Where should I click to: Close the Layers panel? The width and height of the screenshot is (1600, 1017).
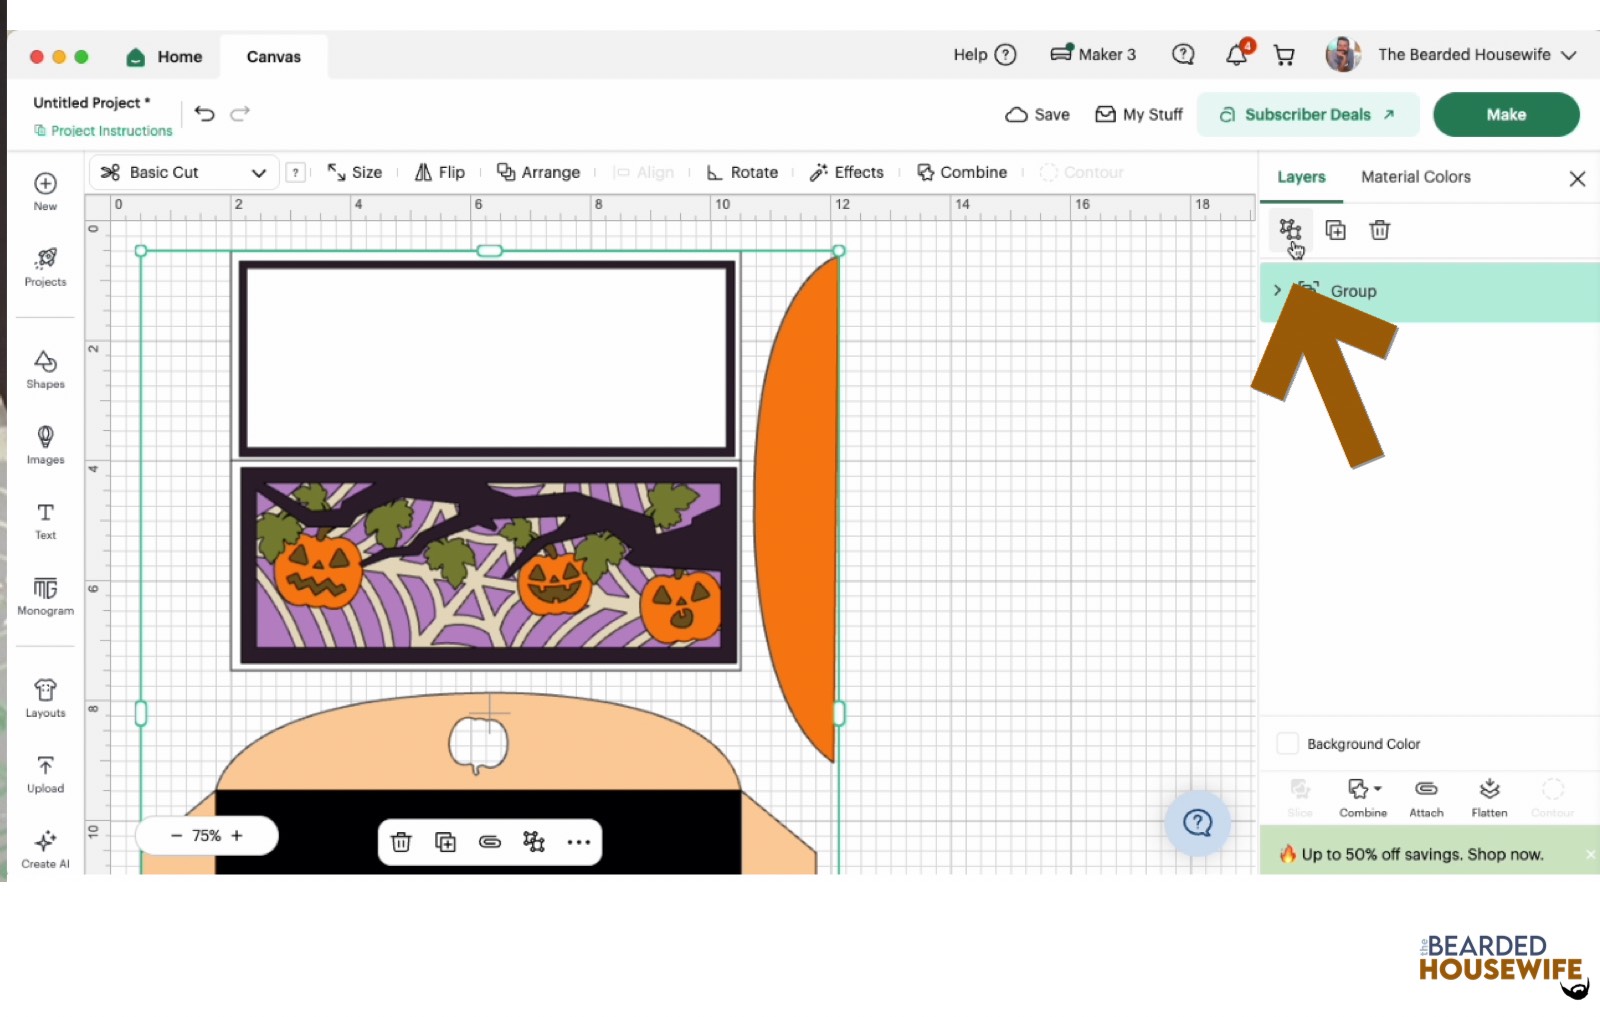[x=1577, y=178]
